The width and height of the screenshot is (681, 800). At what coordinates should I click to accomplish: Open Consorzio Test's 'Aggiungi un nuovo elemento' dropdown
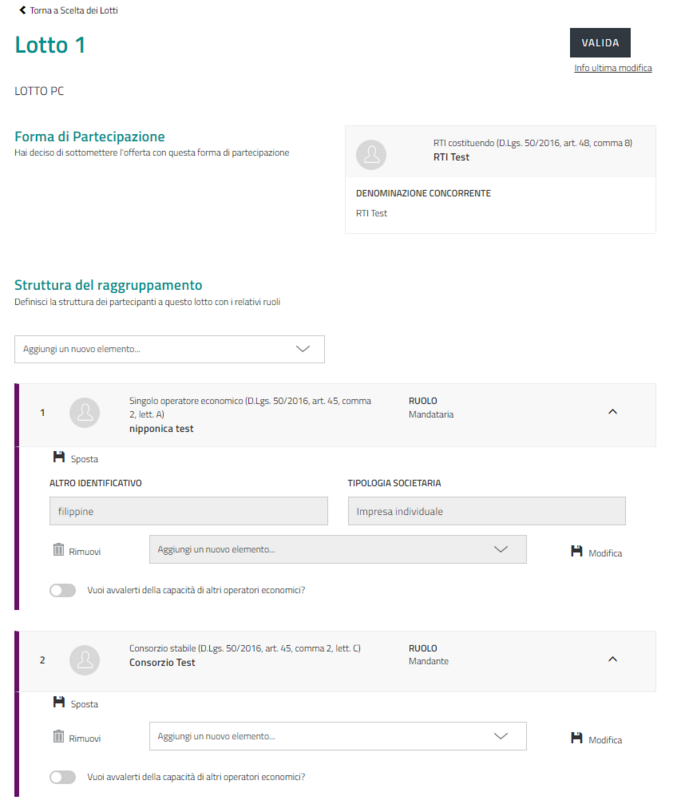(x=337, y=736)
